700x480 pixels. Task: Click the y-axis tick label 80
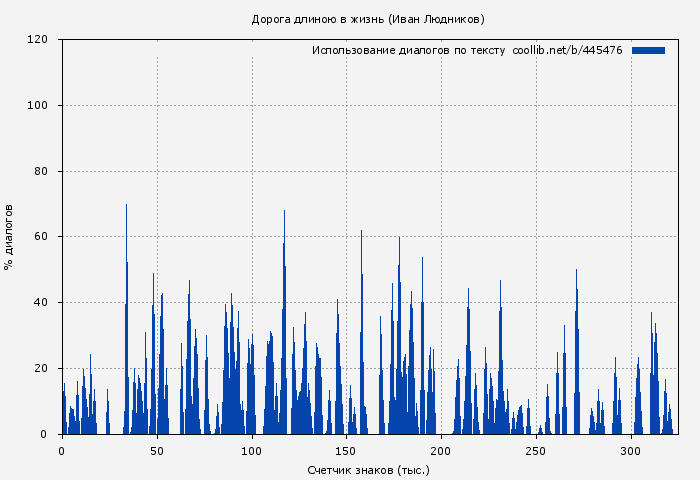(42, 171)
